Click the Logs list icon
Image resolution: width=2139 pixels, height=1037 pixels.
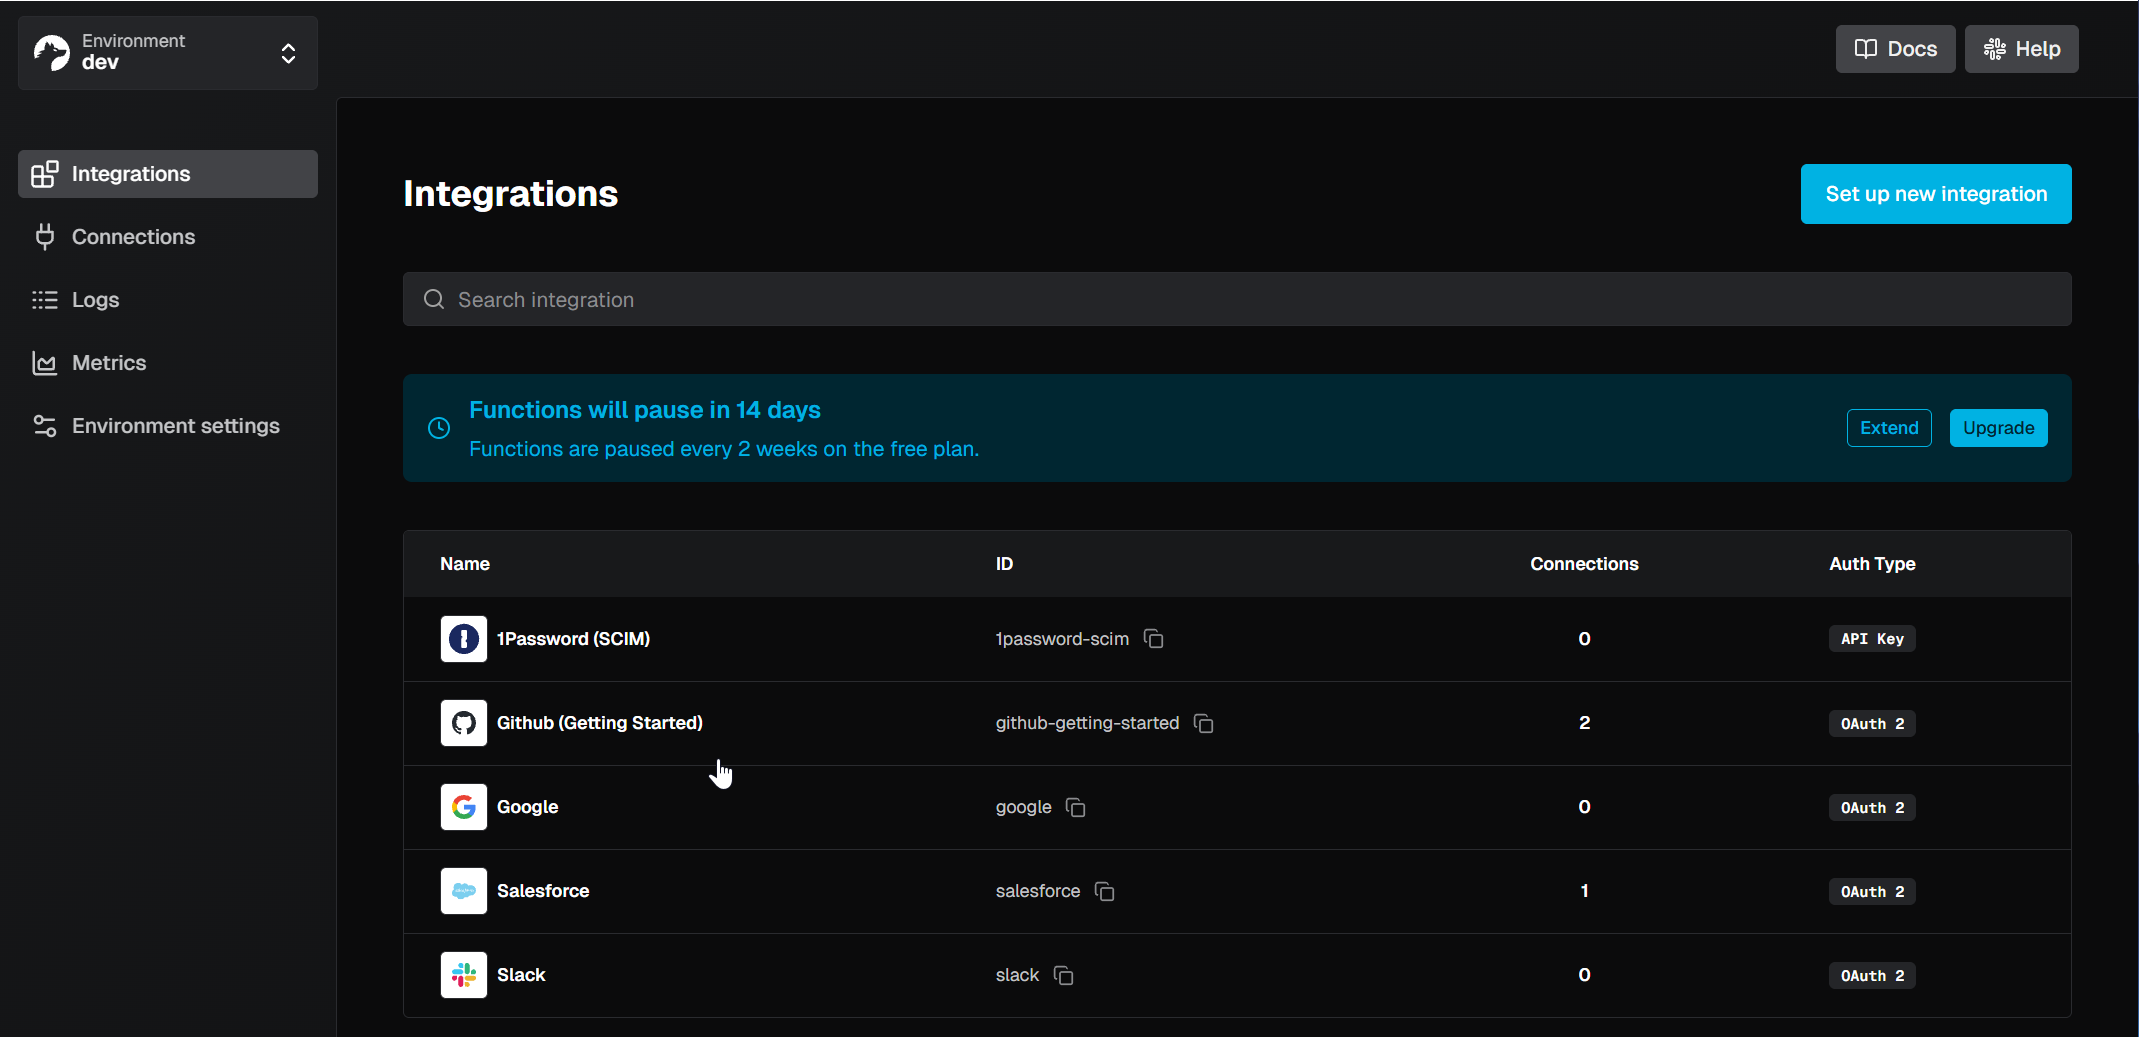coord(45,300)
